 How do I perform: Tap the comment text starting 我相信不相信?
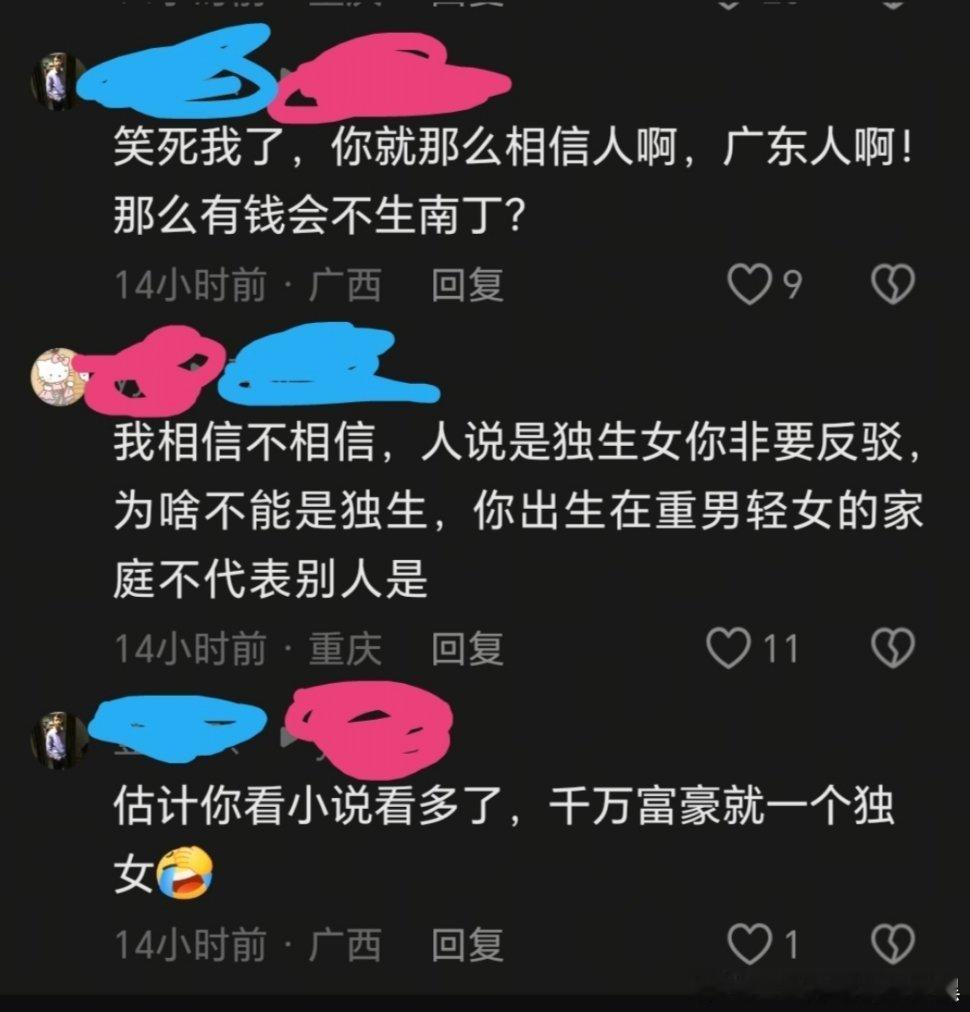(518, 510)
